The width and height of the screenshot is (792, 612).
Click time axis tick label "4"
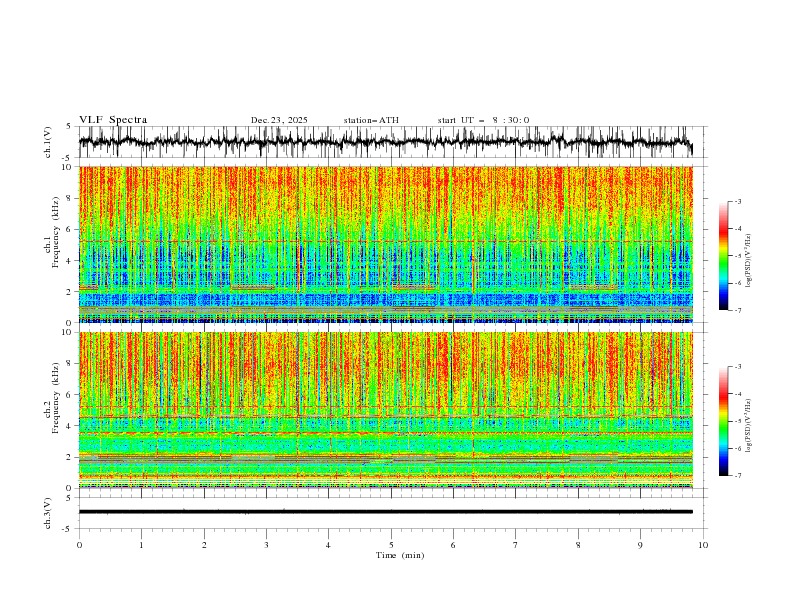tap(328, 545)
